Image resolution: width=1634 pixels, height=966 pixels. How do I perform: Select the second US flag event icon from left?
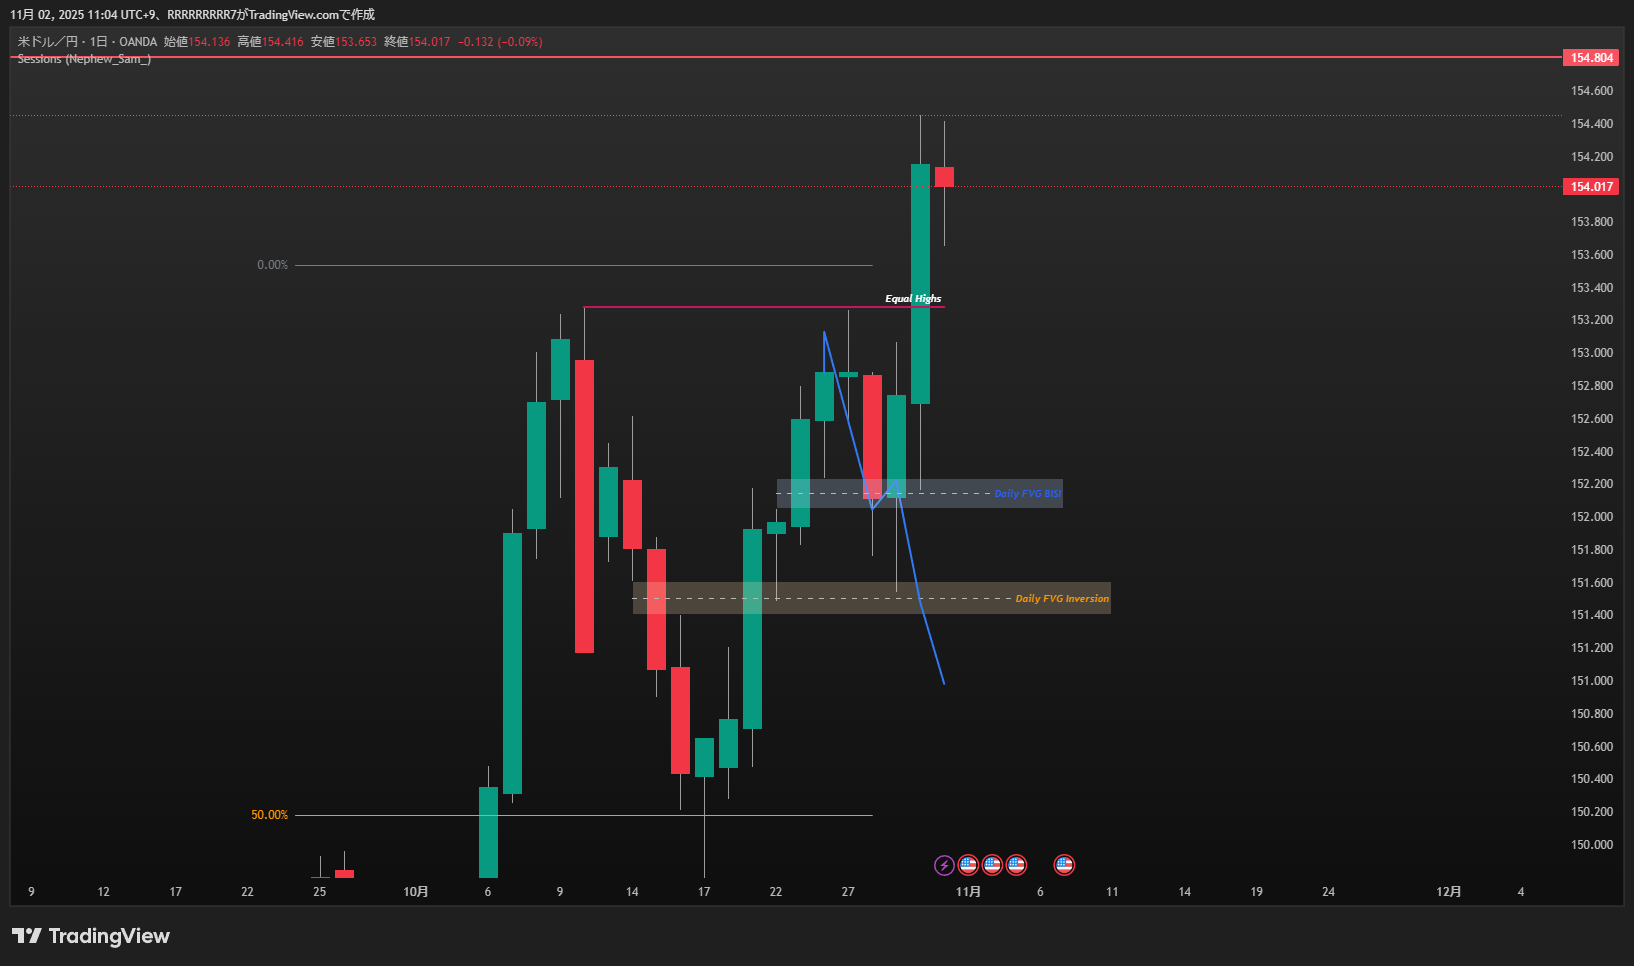point(992,865)
